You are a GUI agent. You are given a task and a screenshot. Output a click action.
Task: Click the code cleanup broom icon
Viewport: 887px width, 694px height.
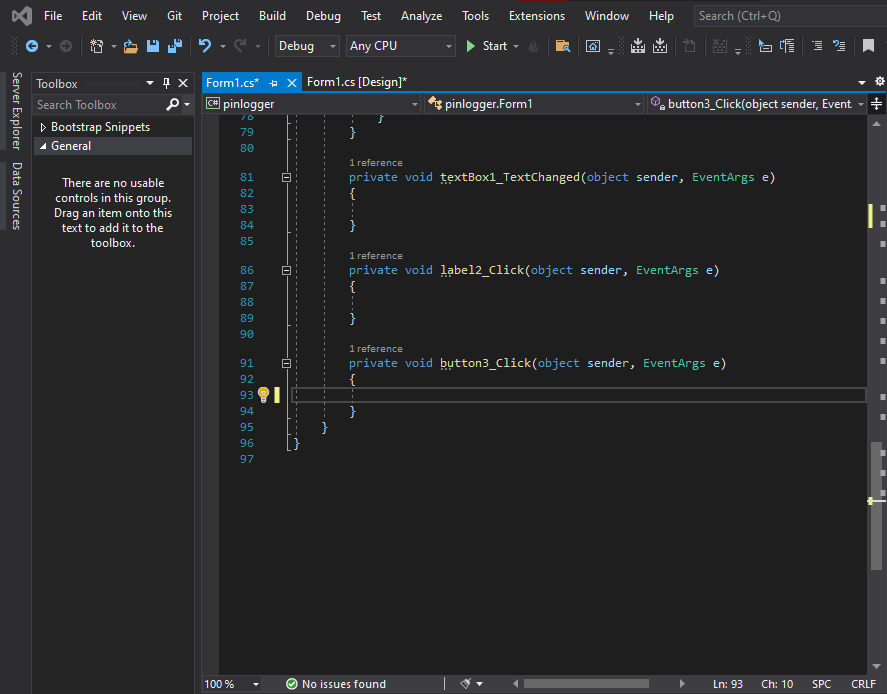tap(466, 684)
